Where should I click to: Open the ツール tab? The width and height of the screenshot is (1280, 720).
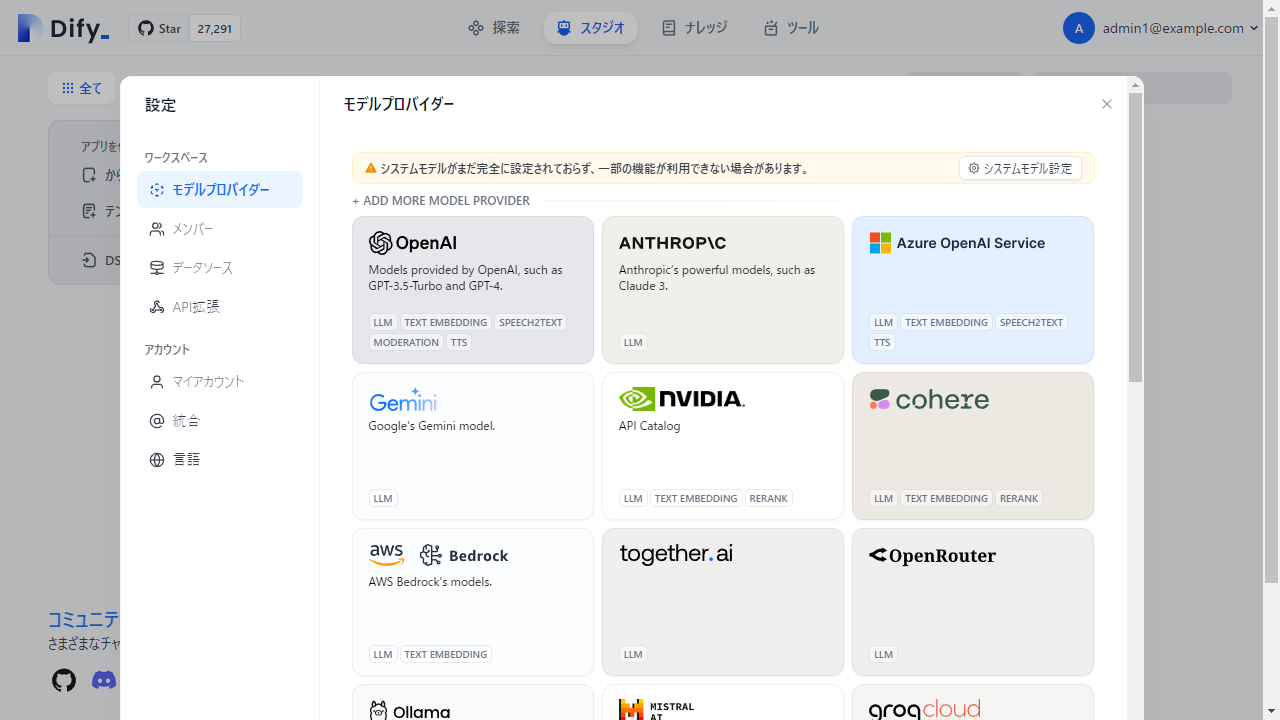(x=791, y=28)
